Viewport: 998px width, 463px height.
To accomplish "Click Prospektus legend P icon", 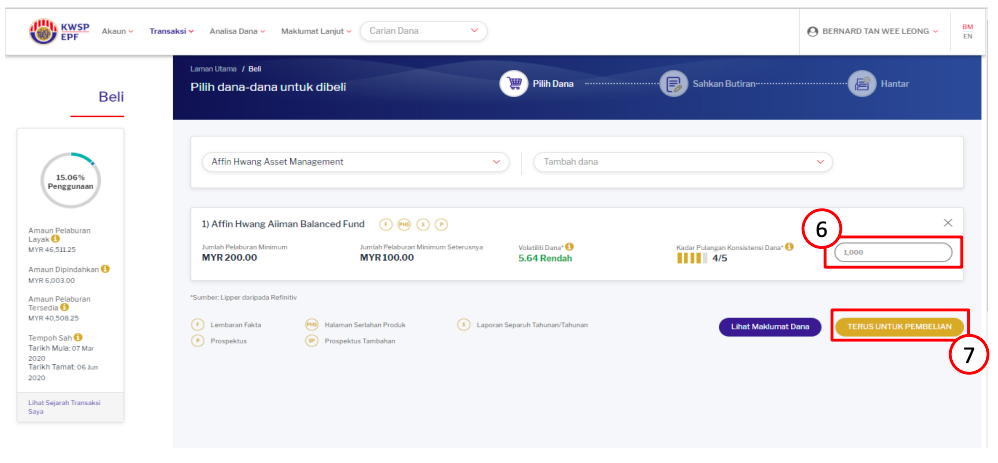I will click(197, 341).
